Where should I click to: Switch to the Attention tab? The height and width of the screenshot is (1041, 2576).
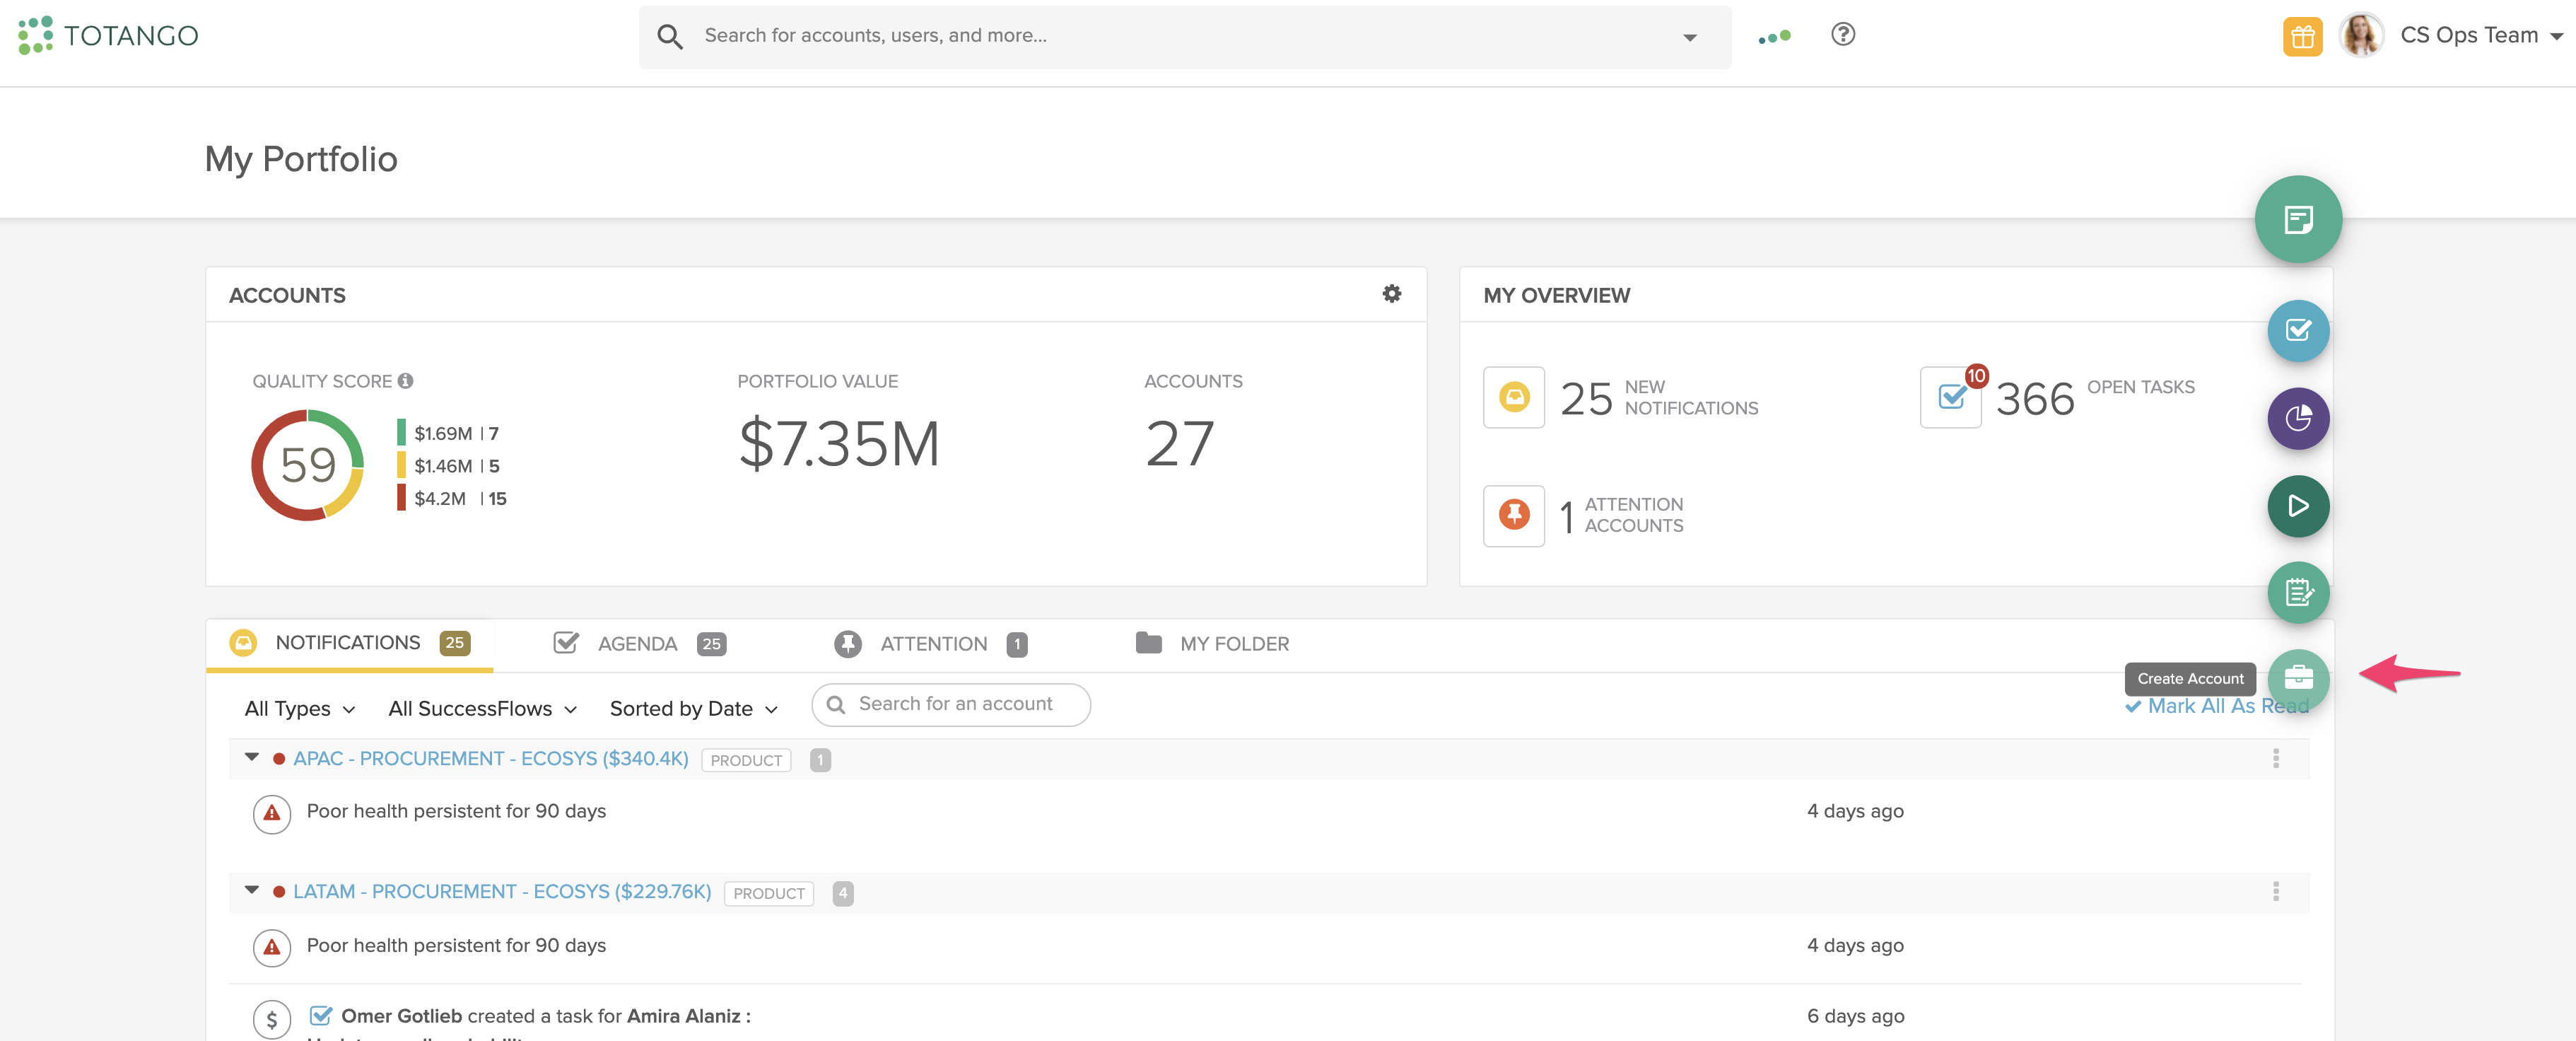click(x=931, y=644)
